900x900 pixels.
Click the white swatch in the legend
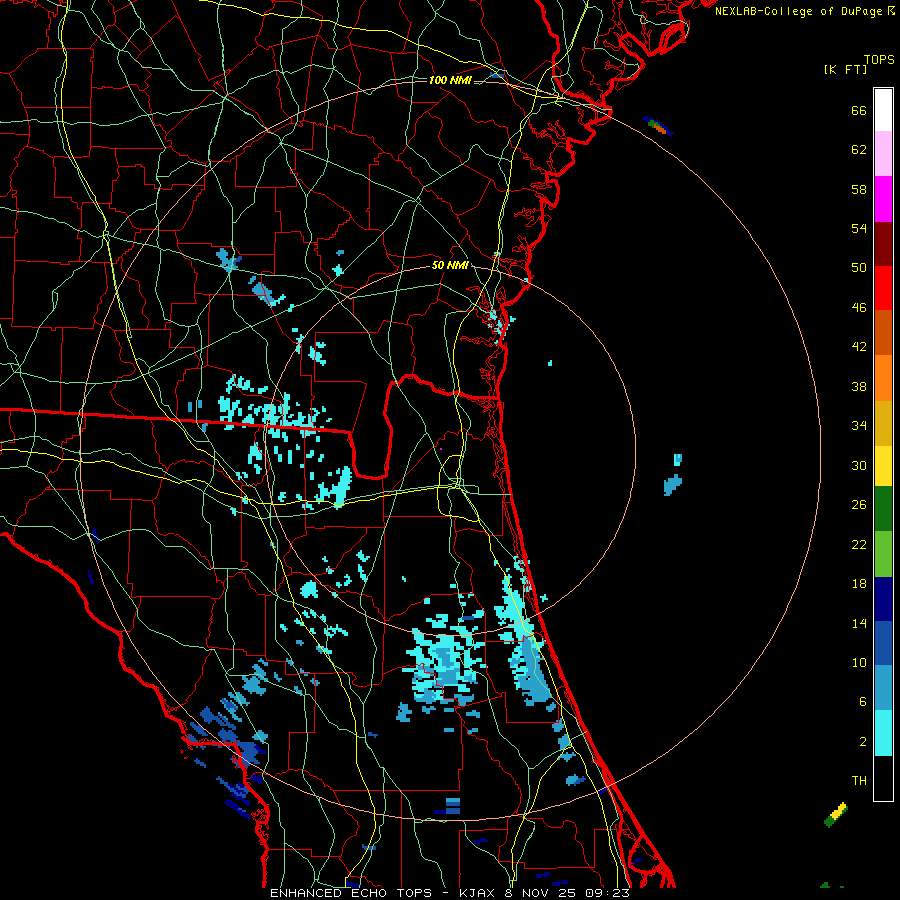coord(883,110)
